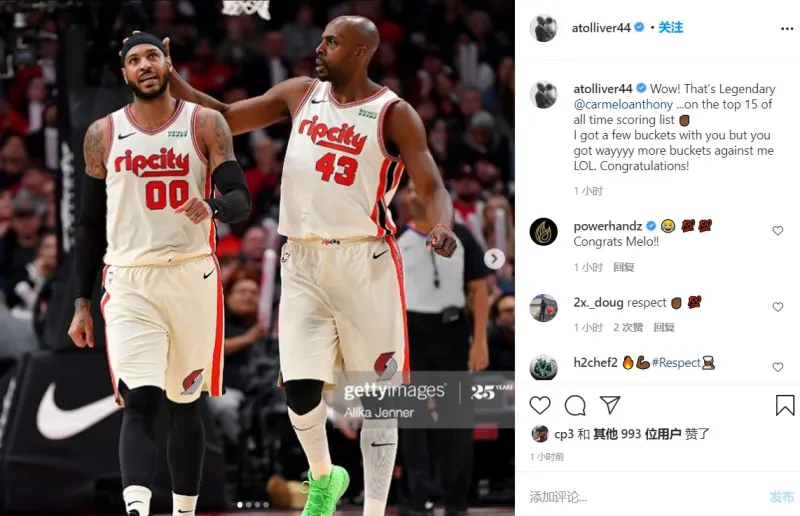
Task: Follow atolliver44 with 关注 button
Action: 670,28
